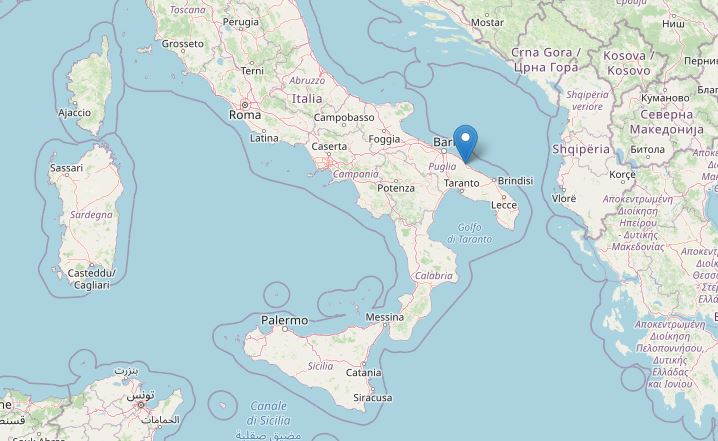
Task: Select the Shqipëria country label
Action: [581, 149]
